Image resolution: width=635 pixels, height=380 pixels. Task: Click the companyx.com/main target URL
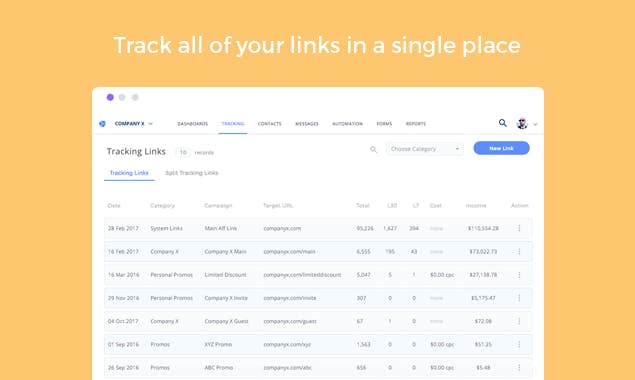[290, 252]
